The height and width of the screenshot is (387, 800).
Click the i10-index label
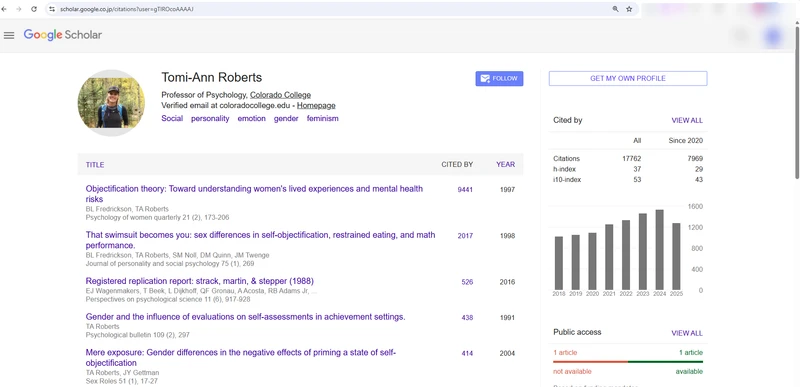567,179
